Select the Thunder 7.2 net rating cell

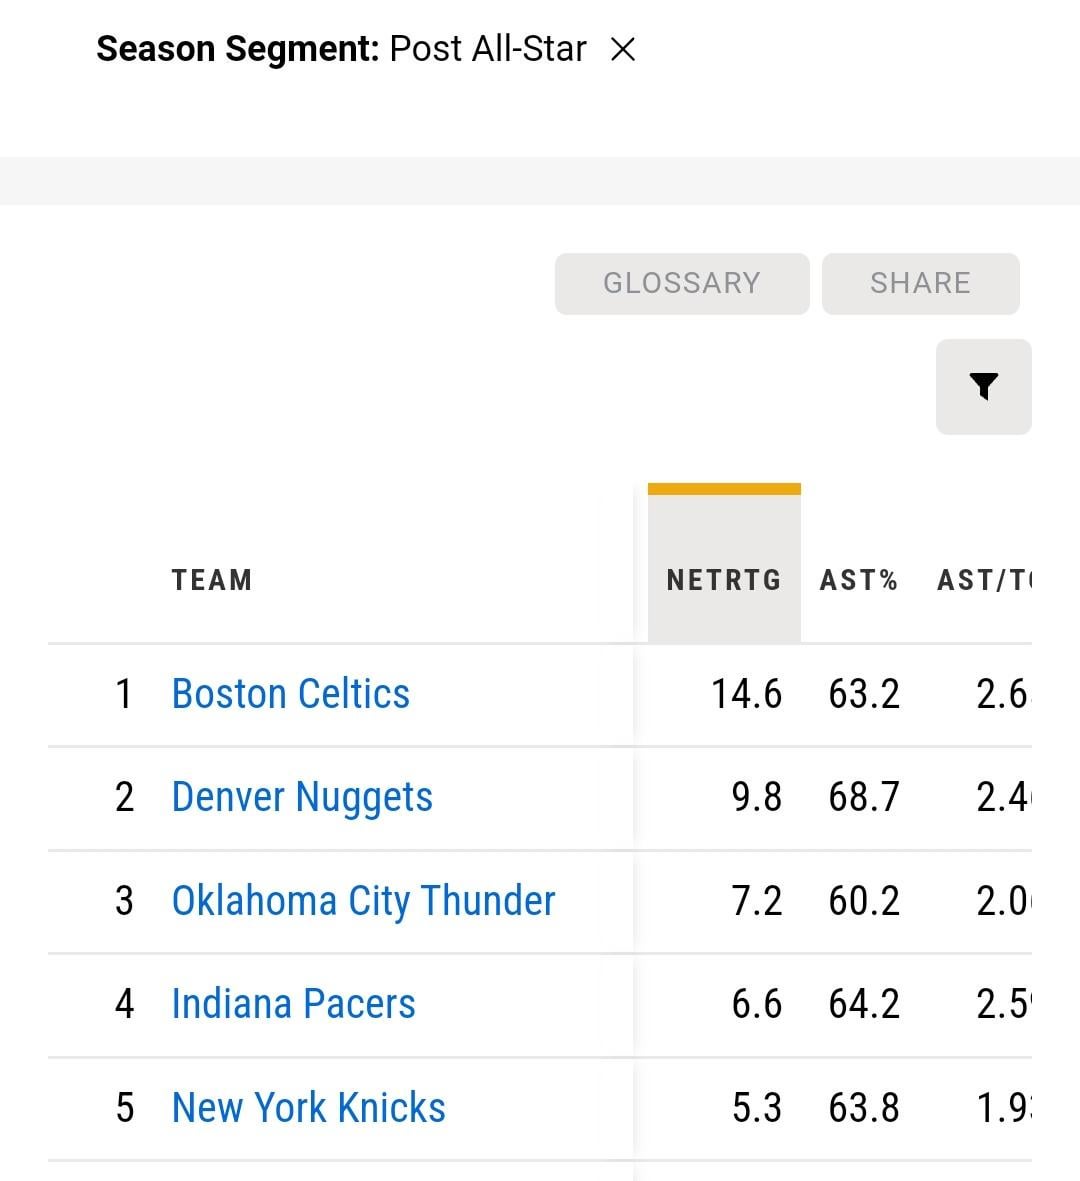(757, 901)
